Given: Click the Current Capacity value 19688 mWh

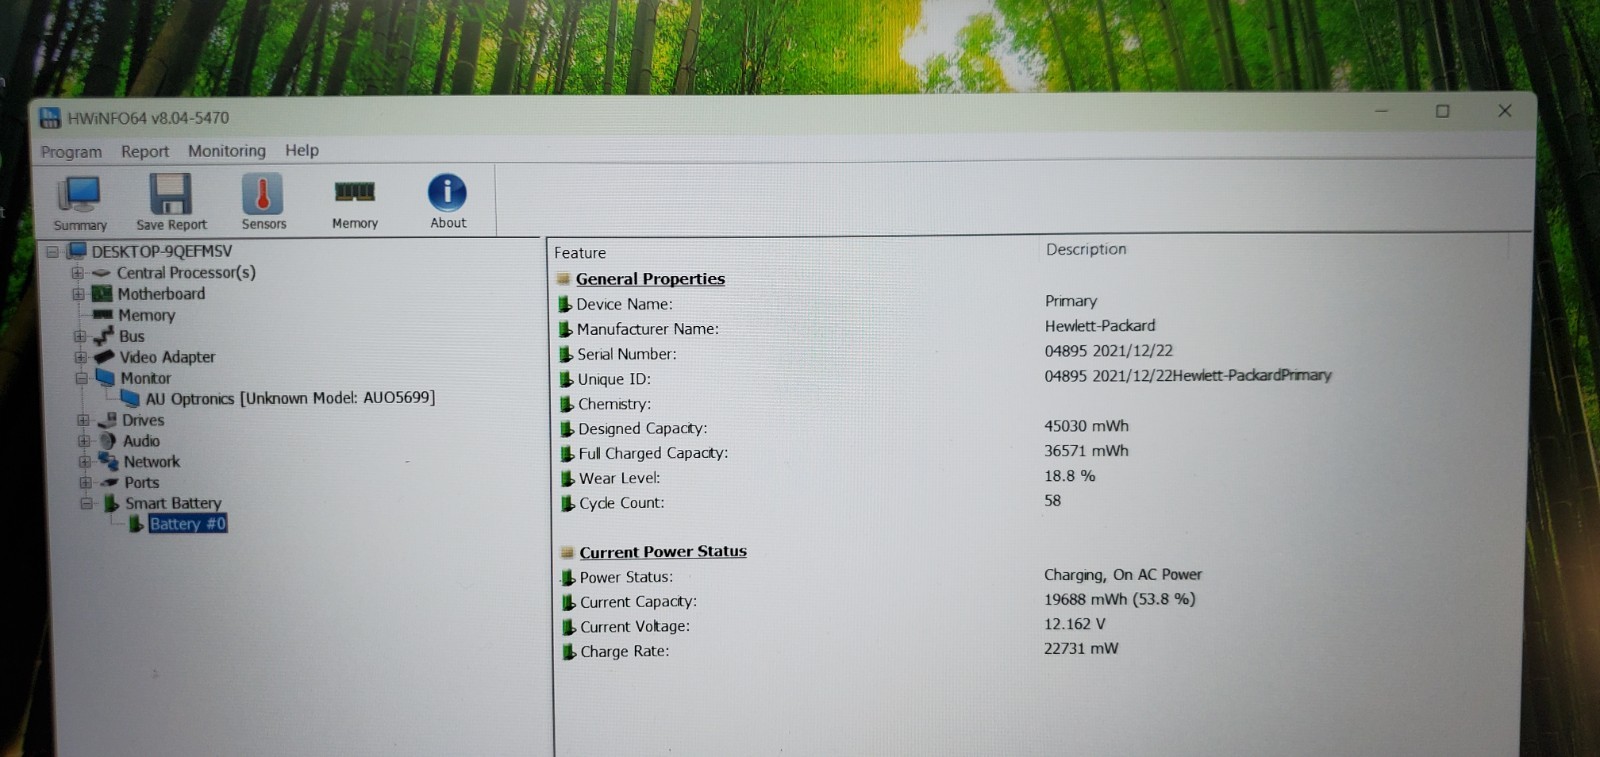Looking at the screenshot, I should click(x=1120, y=599).
